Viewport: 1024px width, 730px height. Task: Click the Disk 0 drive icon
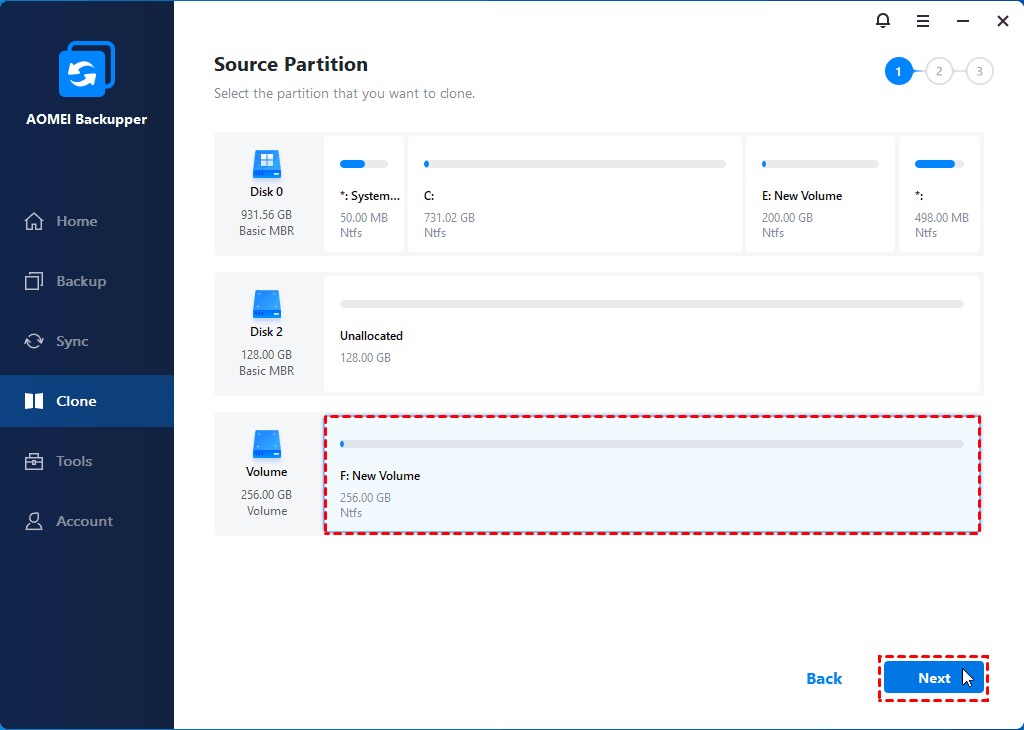(266, 164)
